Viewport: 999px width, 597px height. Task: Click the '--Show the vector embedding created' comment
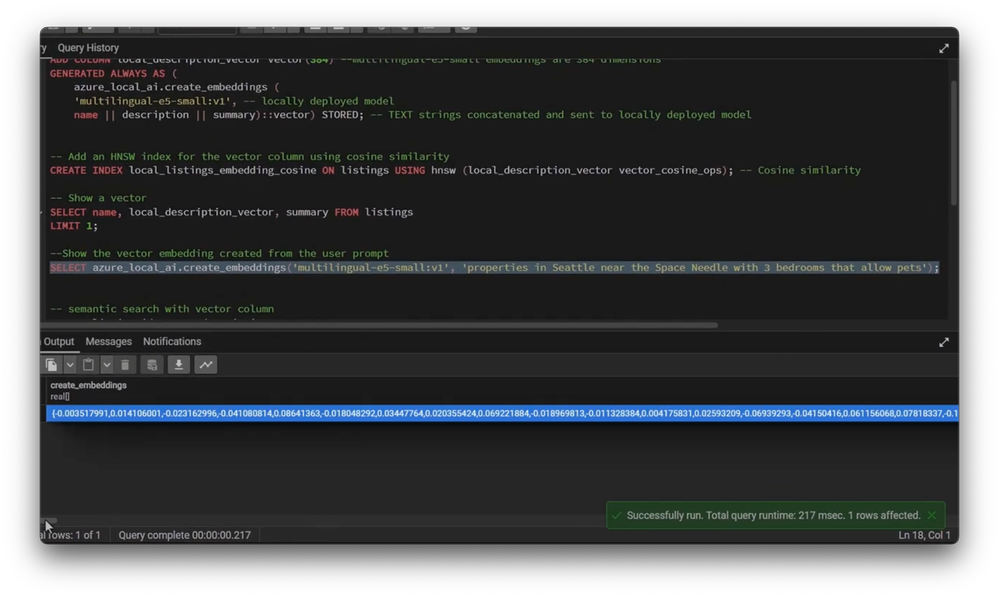[x=219, y=254]
